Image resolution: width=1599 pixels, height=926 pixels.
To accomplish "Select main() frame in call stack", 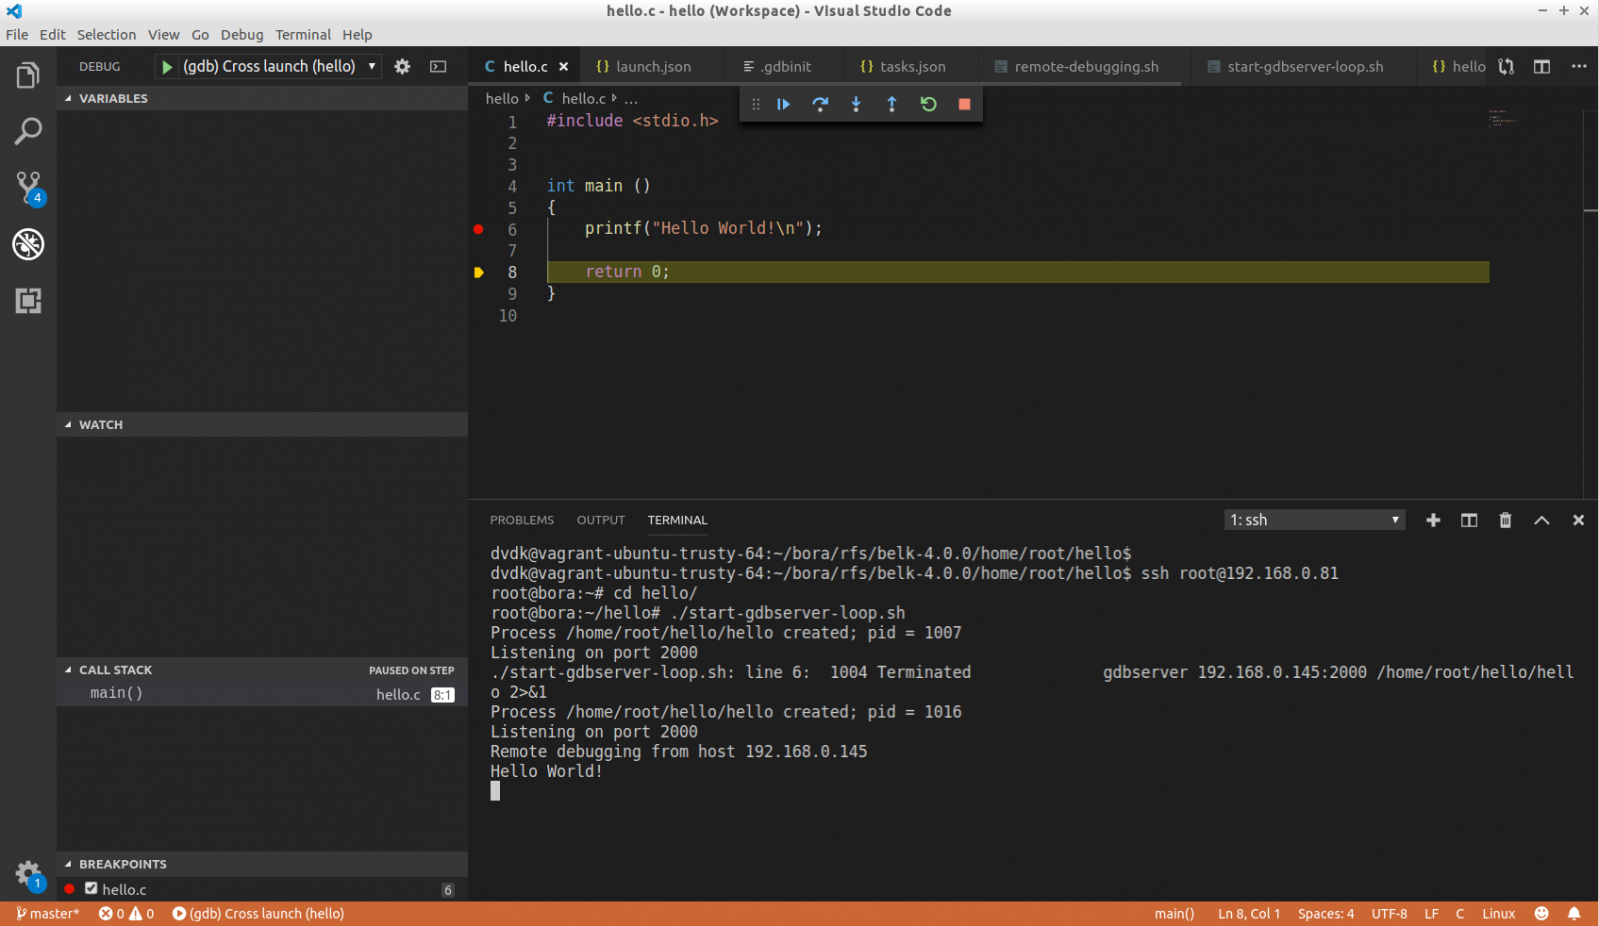I will click(117, 694).
